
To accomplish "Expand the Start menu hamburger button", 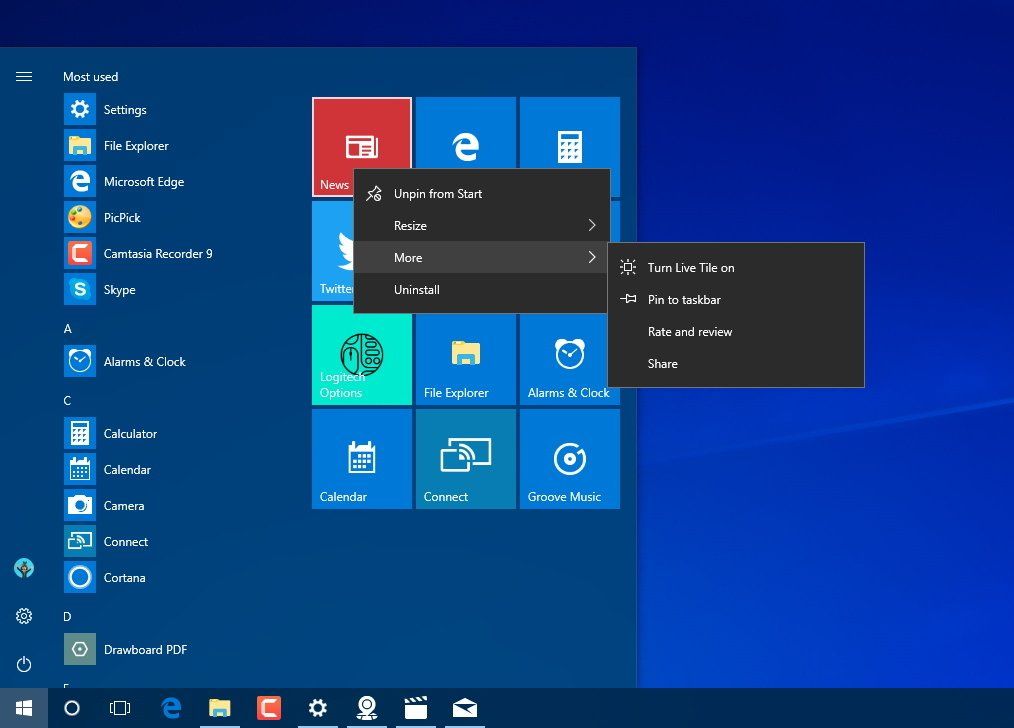I will [x=24, y=76].
